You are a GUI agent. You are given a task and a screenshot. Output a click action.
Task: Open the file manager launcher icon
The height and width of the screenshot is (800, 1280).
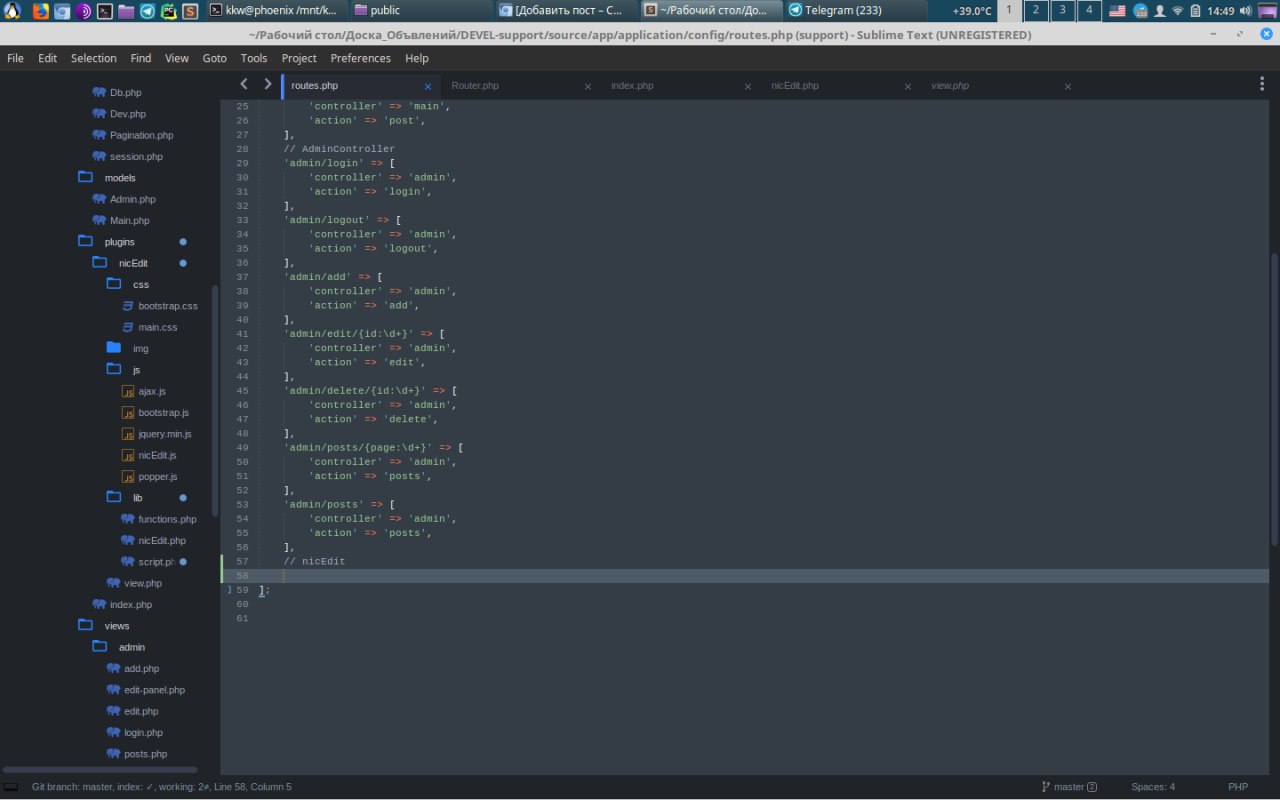126,11
